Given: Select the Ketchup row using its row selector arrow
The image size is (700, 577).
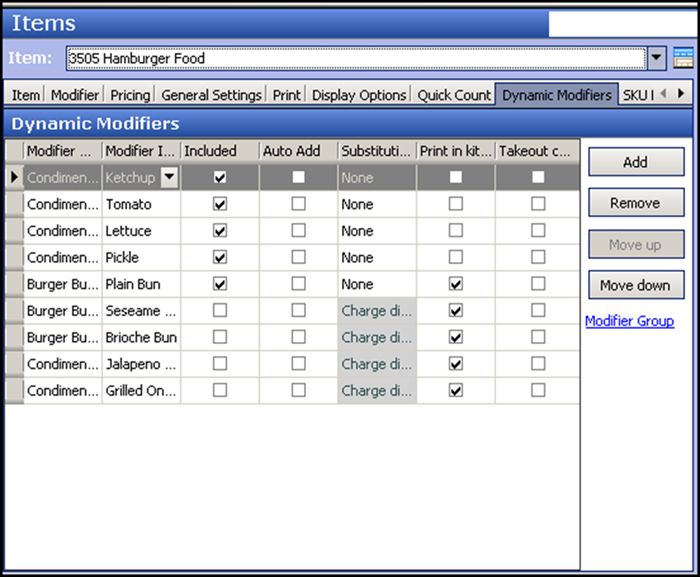Looking at the screenshot, I should pyautogui.click(x=14, y=177).
